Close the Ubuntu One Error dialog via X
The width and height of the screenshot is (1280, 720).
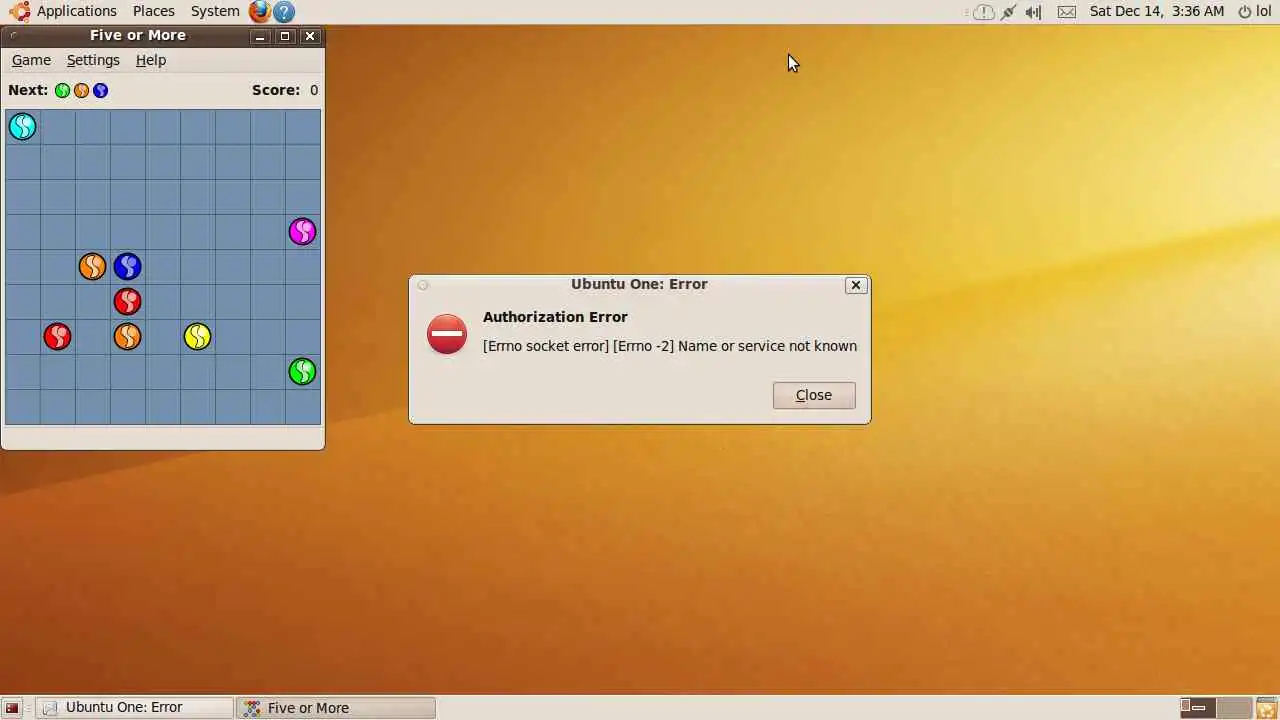856,285
